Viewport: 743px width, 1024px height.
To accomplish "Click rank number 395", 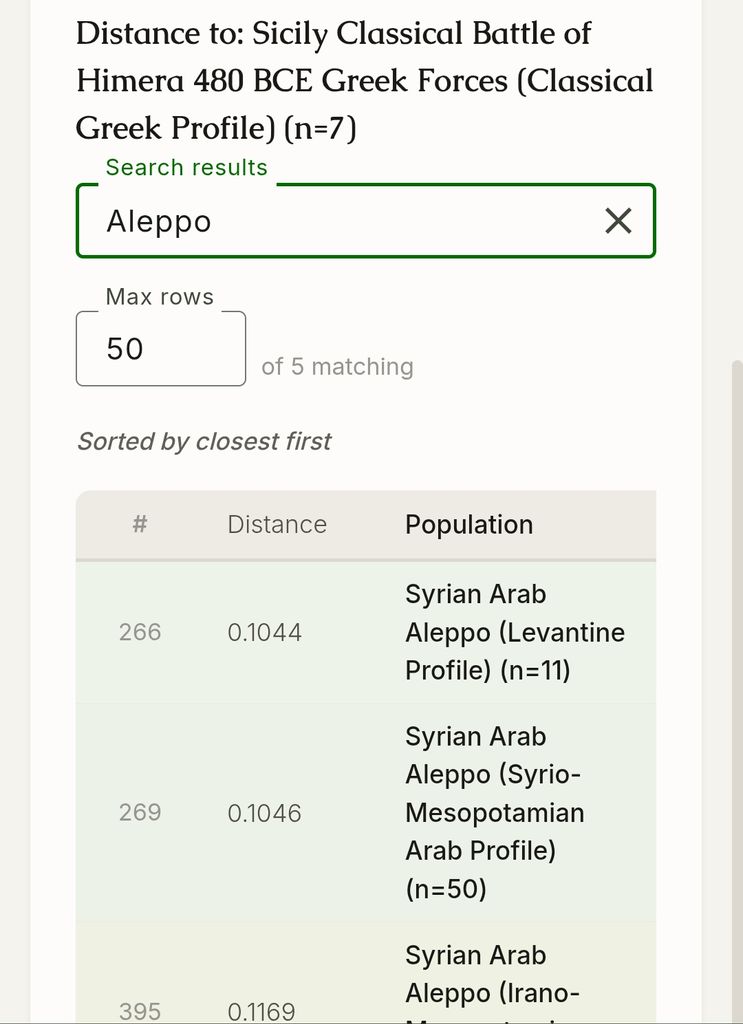I will (x=140, y=1012).
